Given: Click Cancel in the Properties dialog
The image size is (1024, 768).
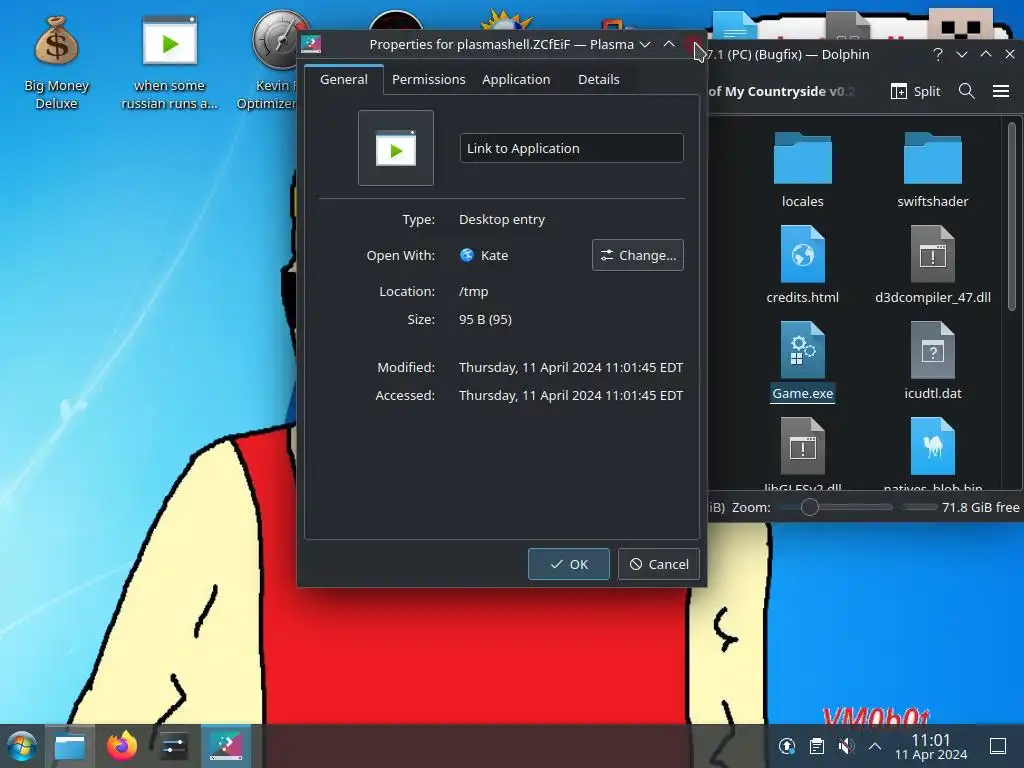Looking at the screenshot, I should (658, 564).
